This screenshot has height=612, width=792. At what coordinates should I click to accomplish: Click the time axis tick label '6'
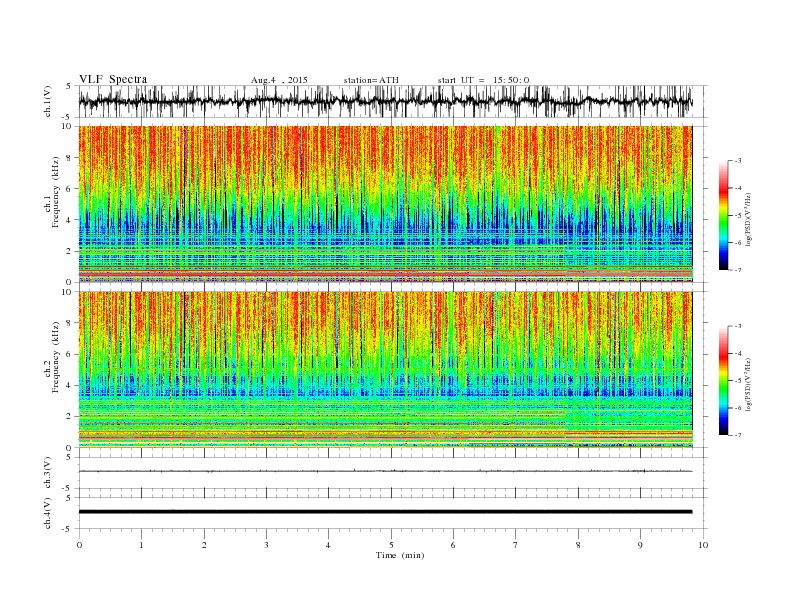point(453,545)
